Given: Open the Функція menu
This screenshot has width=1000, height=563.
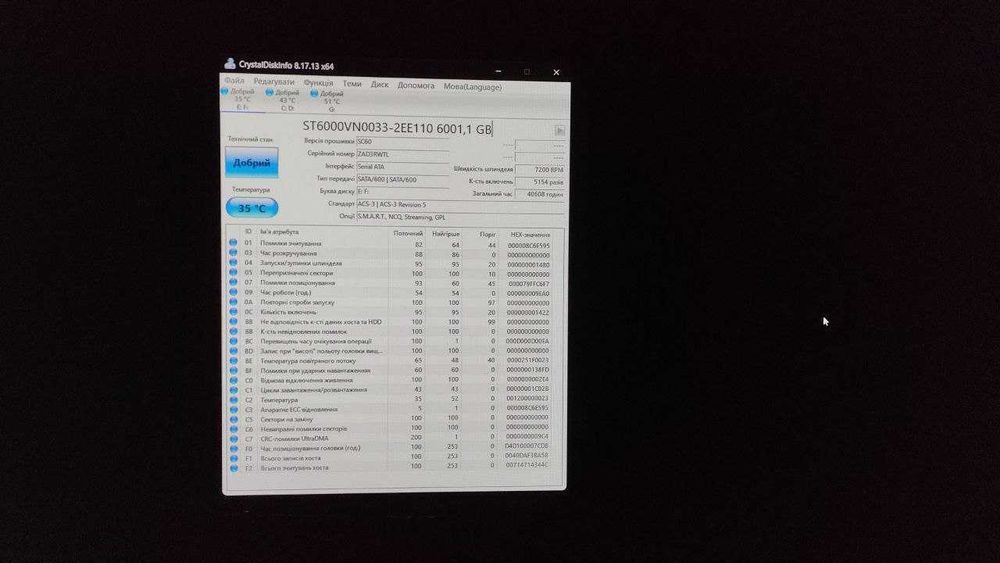Looking at the screenshot, I should [x=318, y=83].
